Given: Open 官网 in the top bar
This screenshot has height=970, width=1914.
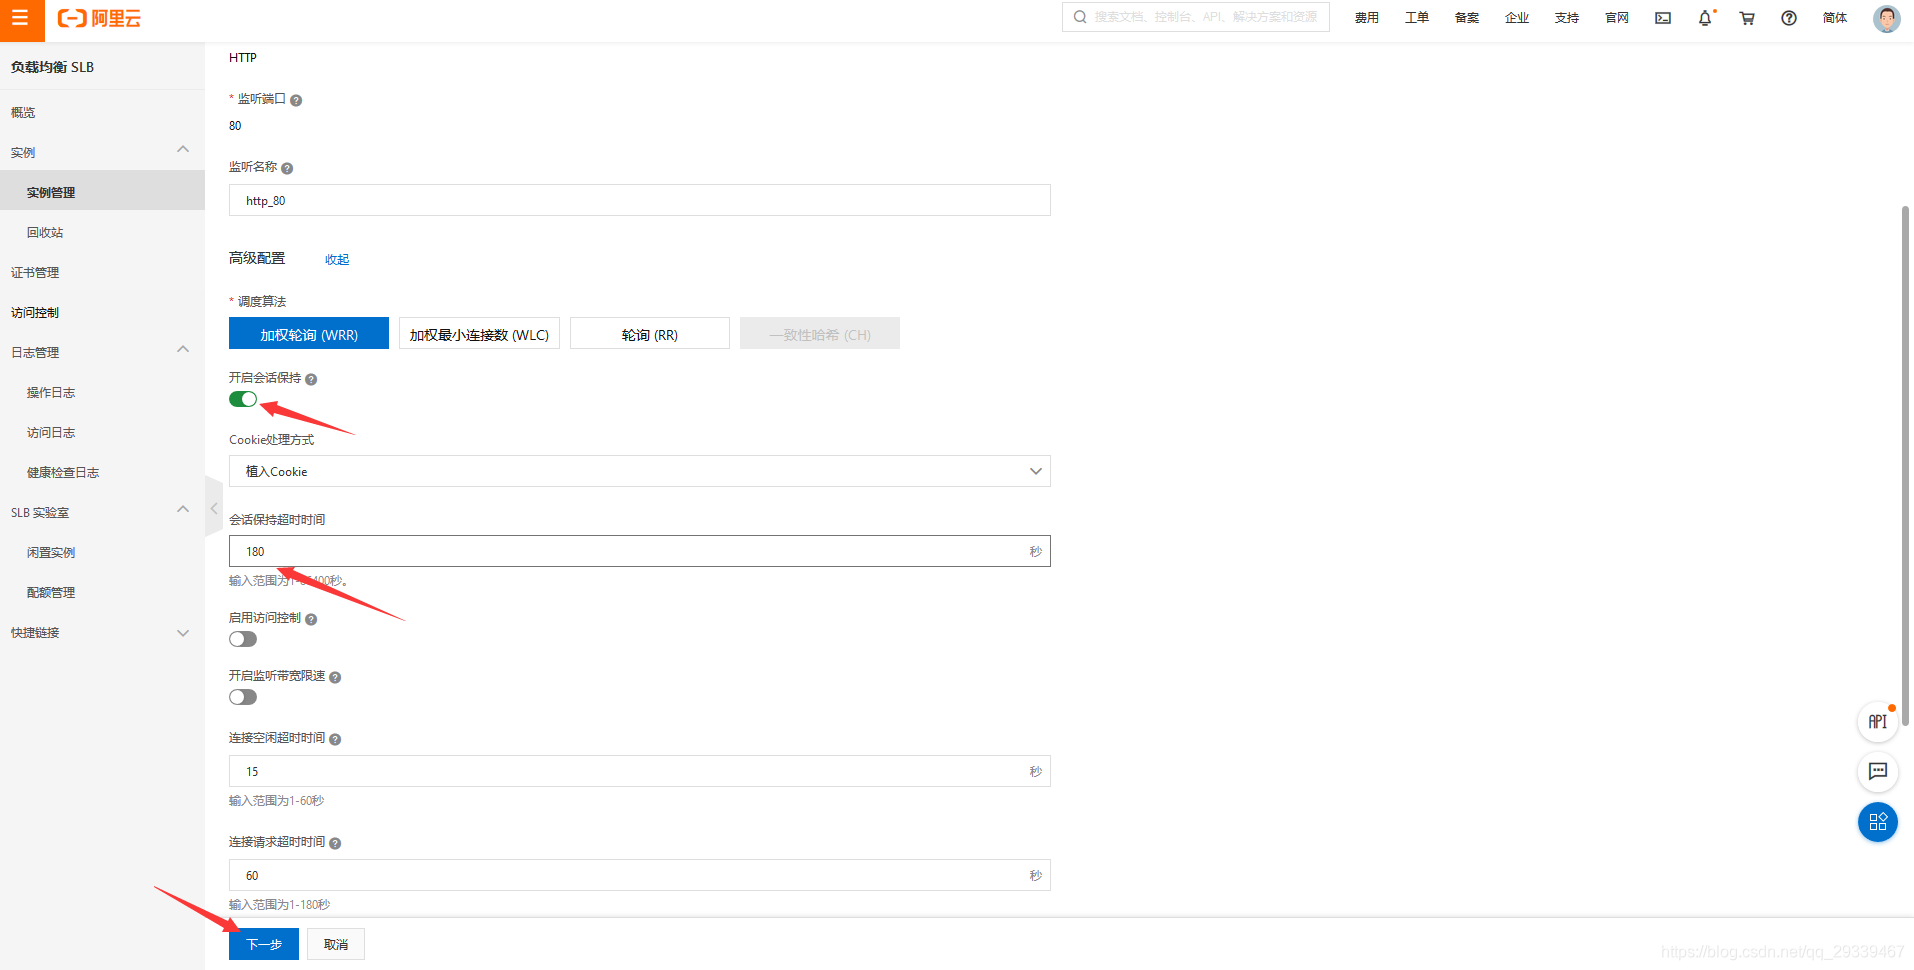Looking at the screenshot, I should 1617,18.
